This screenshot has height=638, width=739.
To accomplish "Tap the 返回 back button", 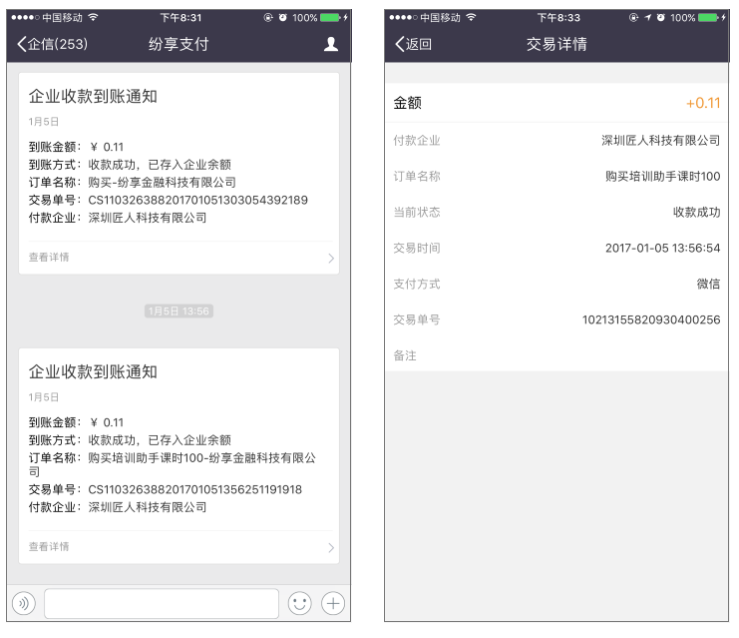I will coord(420,44).
